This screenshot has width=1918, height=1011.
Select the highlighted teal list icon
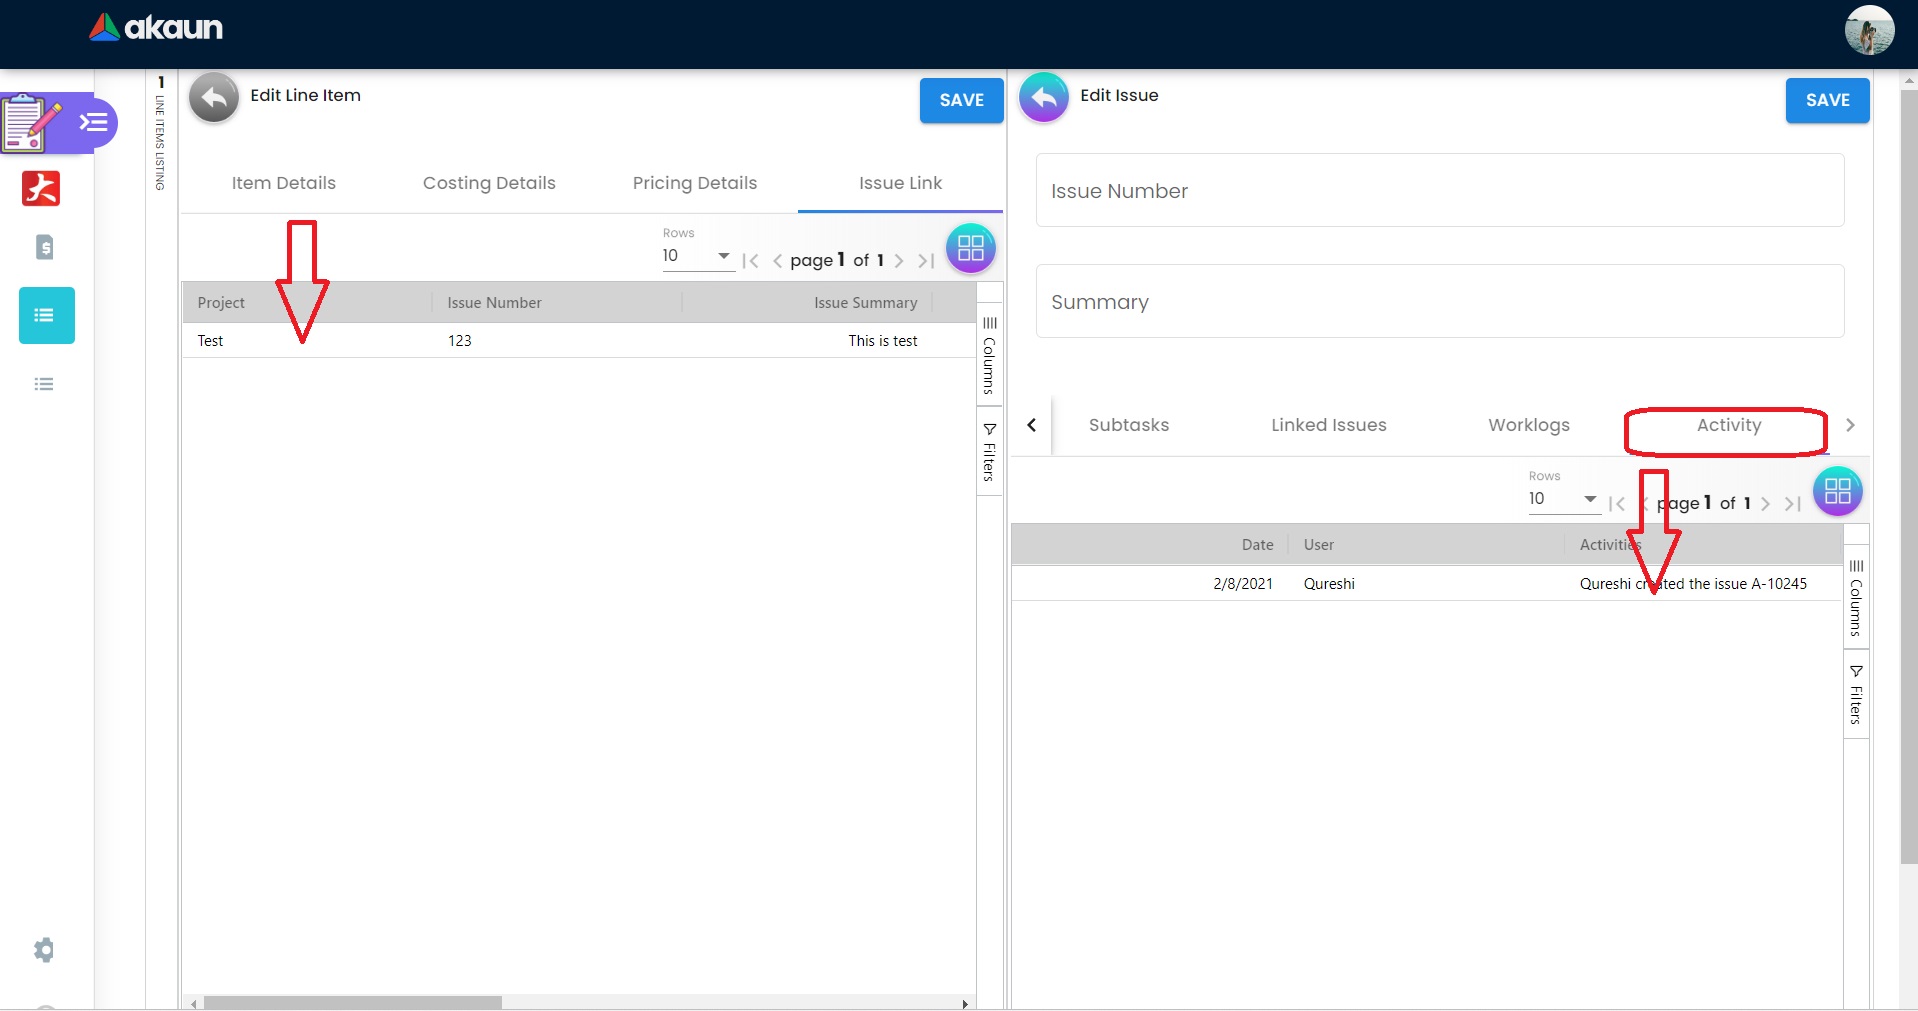point(46,316)
